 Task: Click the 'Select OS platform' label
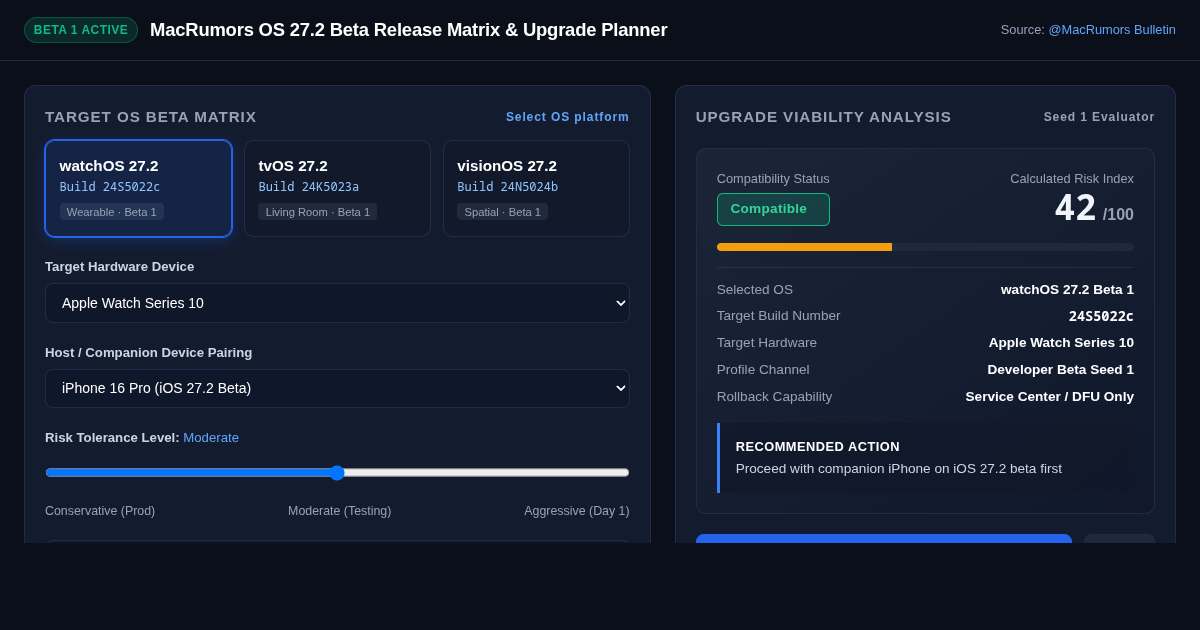click(x=568, y=117)
